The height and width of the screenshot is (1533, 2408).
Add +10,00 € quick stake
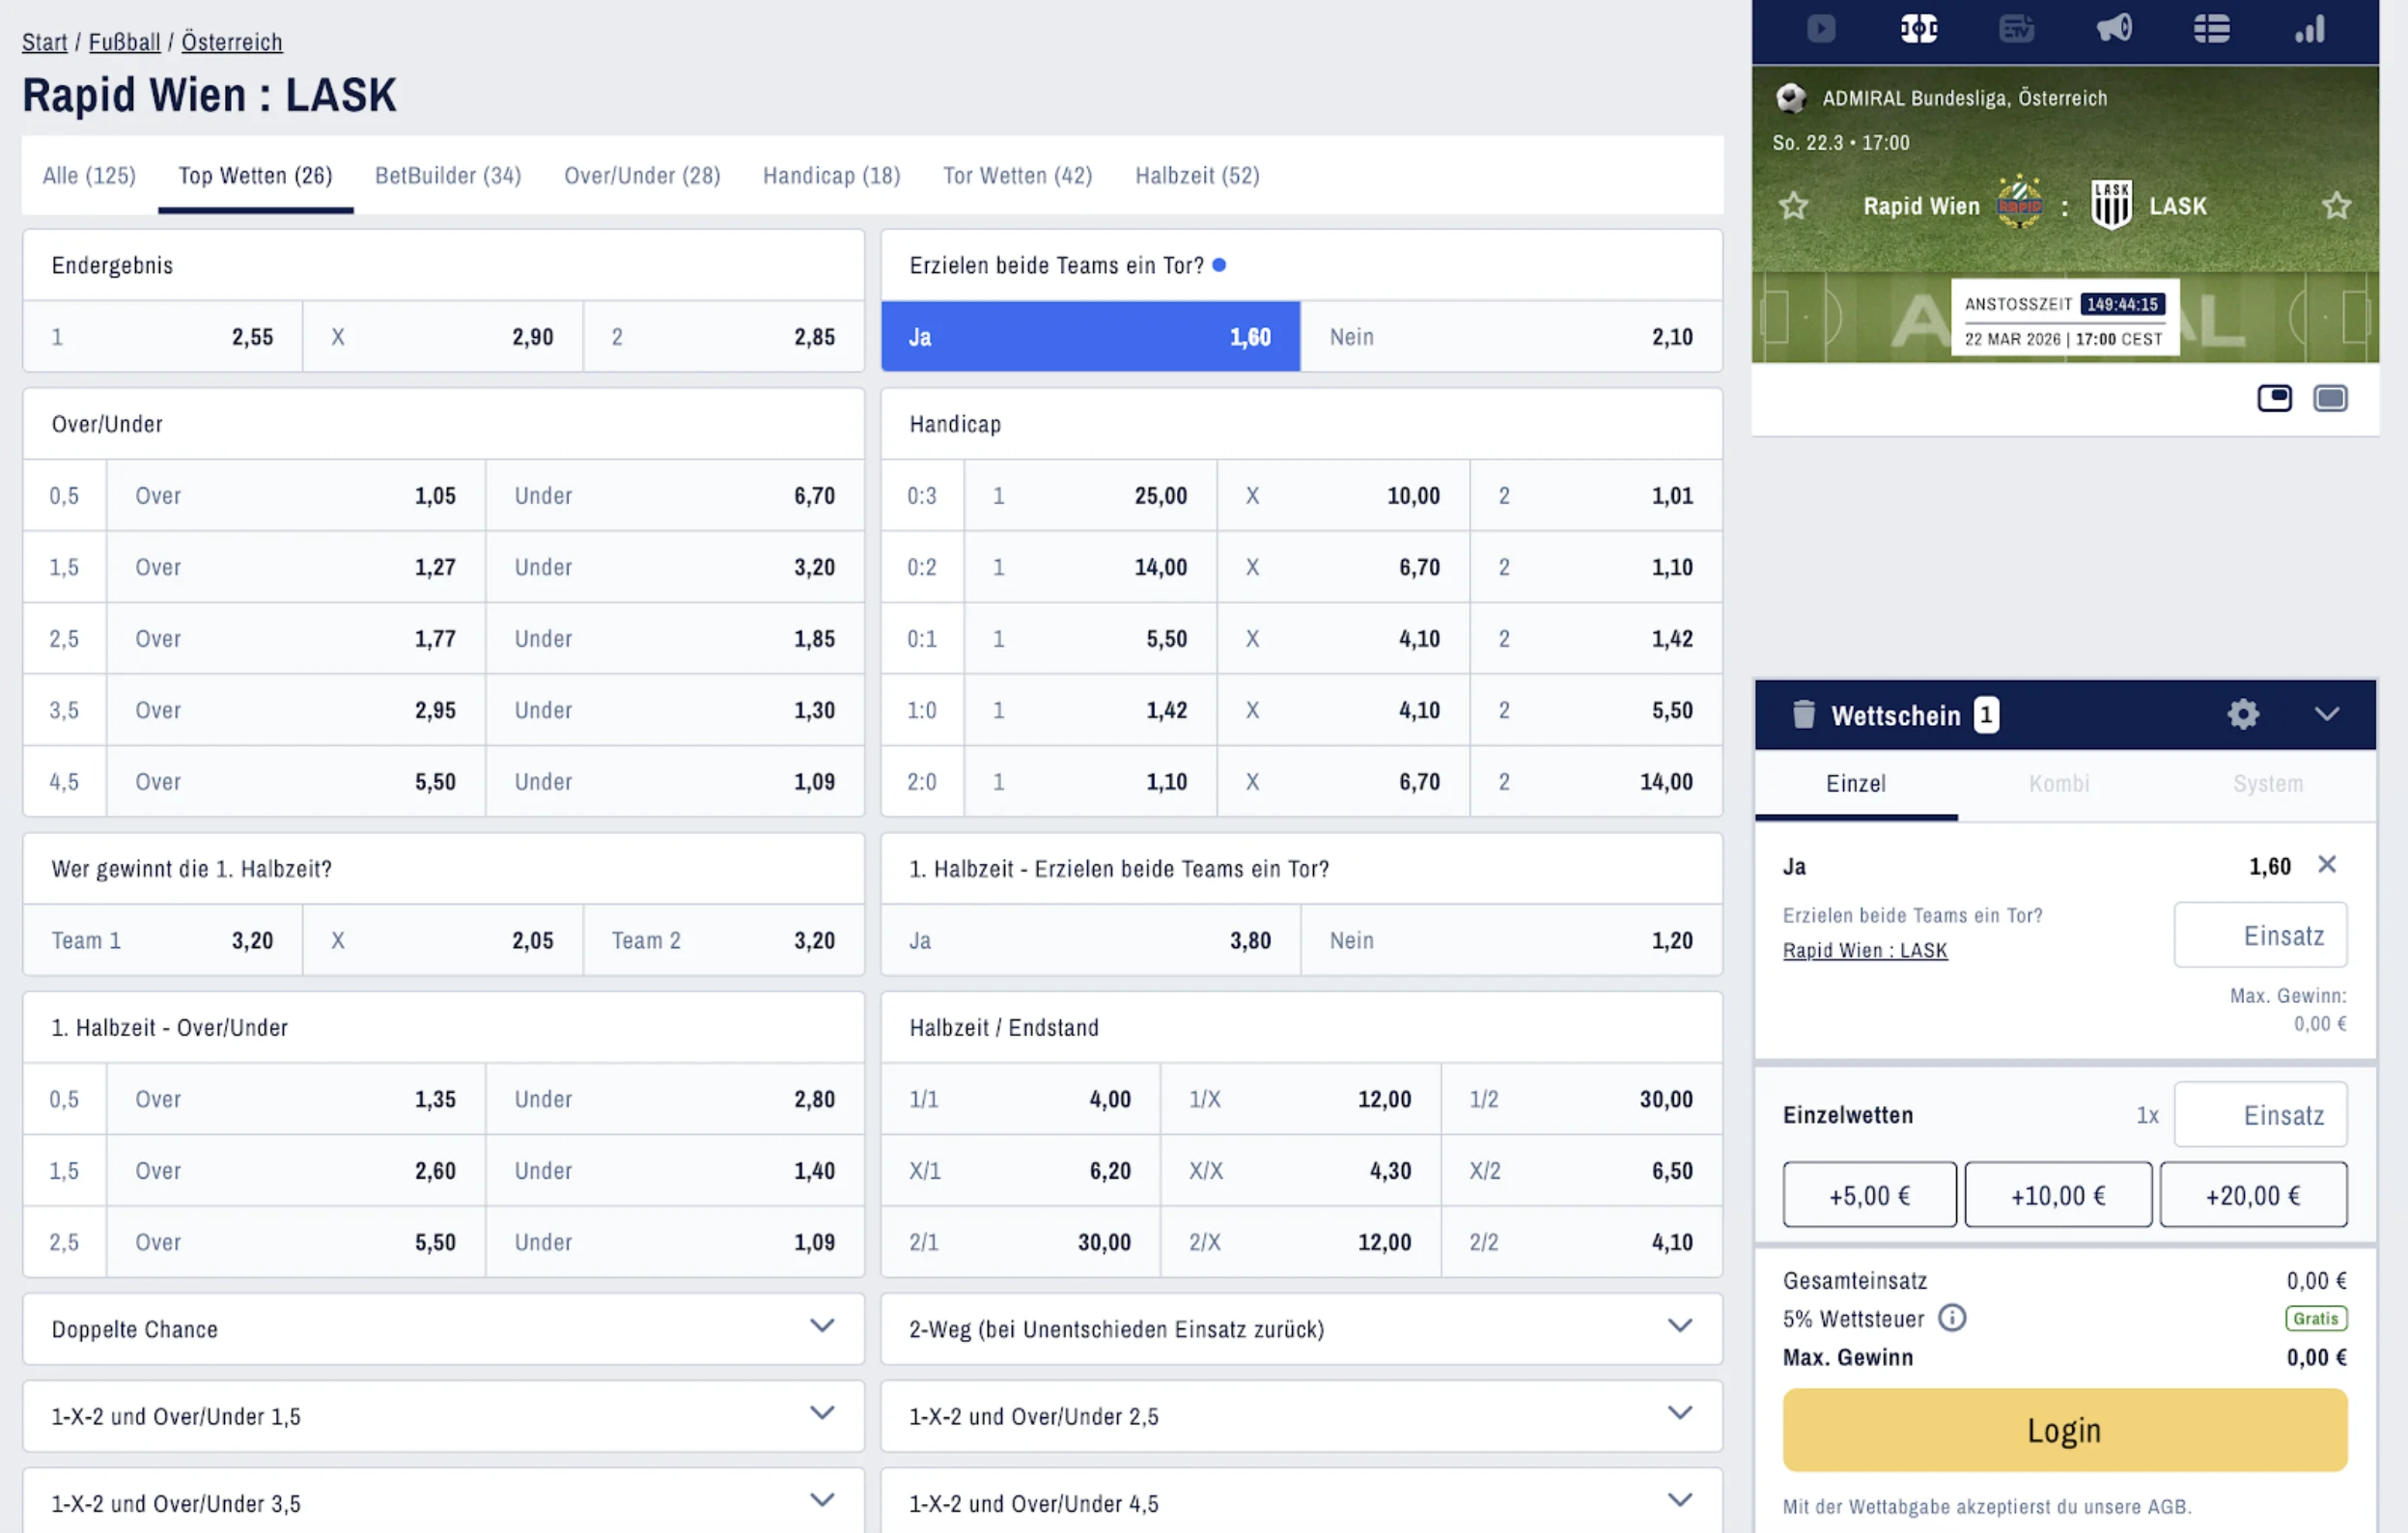pos(2058,1195)
